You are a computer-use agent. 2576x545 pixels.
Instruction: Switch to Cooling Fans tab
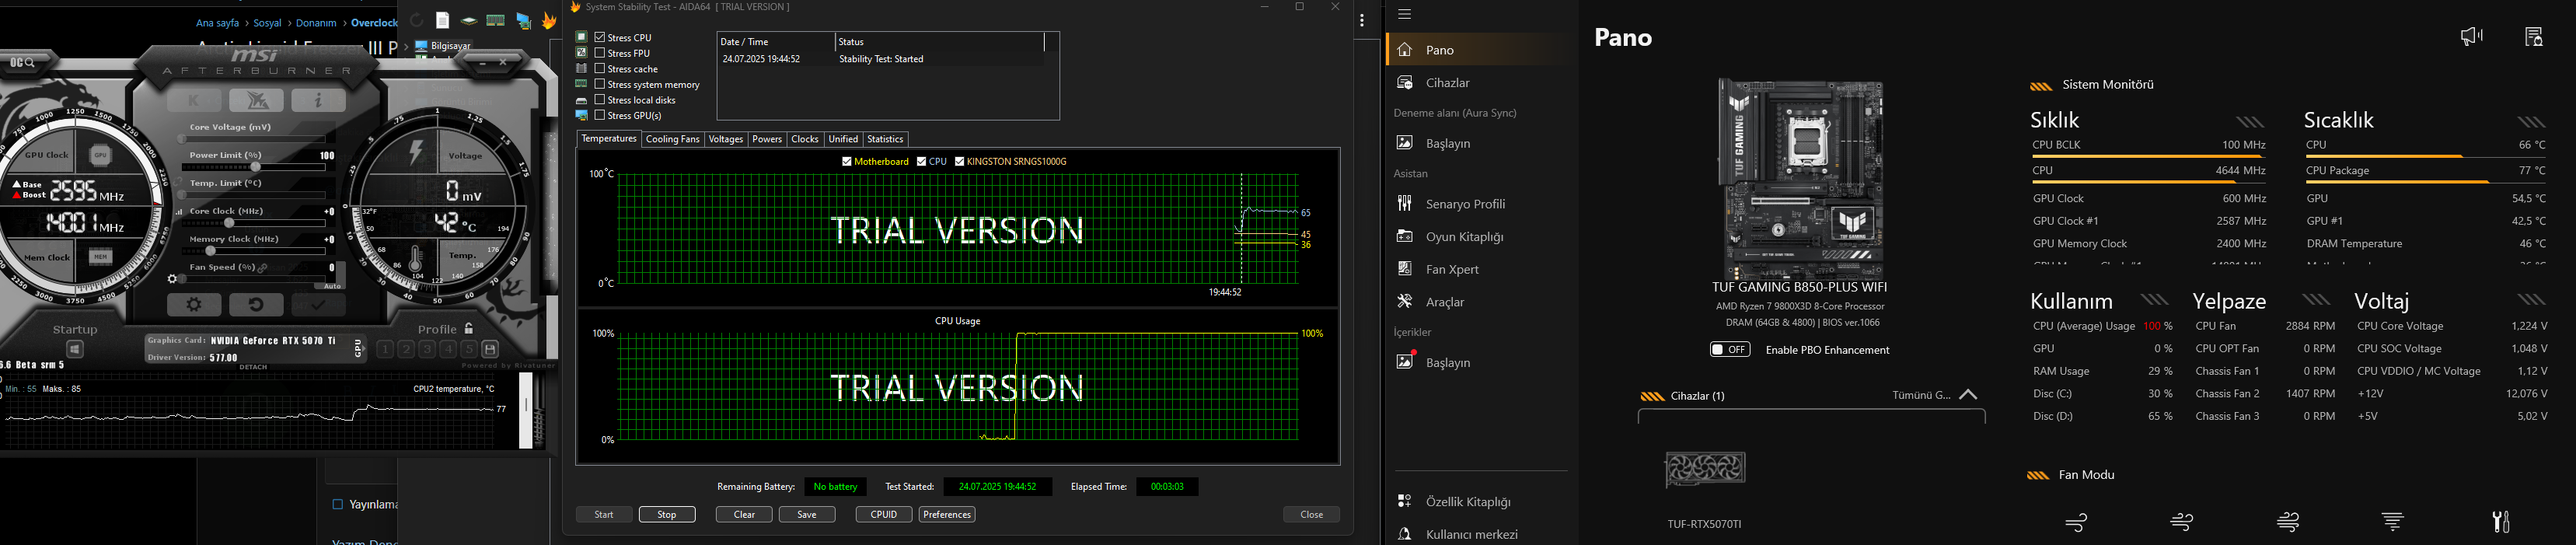[672, 139]
